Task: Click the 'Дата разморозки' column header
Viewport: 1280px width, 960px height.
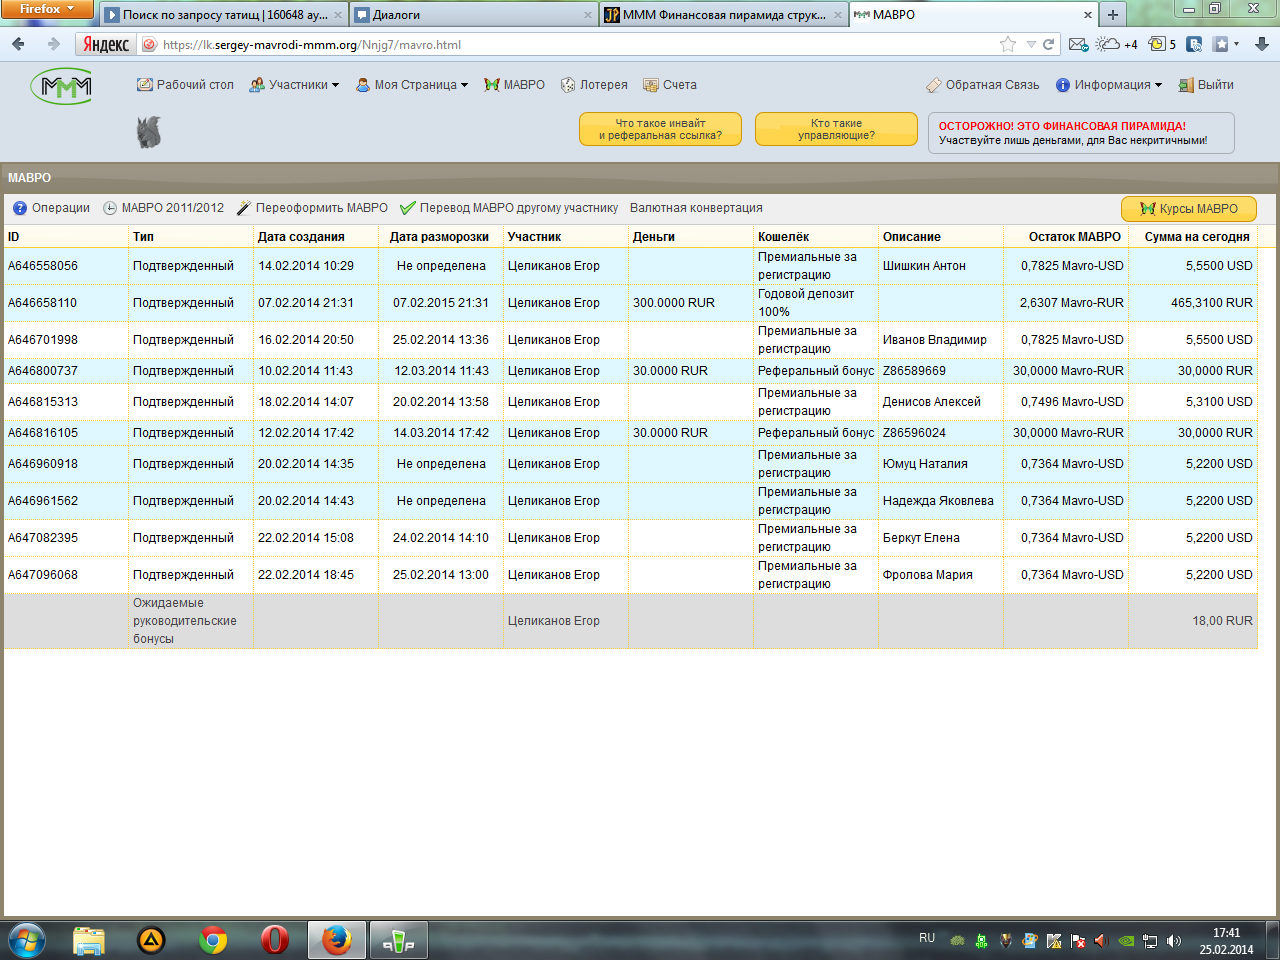Action: [439, 237]
